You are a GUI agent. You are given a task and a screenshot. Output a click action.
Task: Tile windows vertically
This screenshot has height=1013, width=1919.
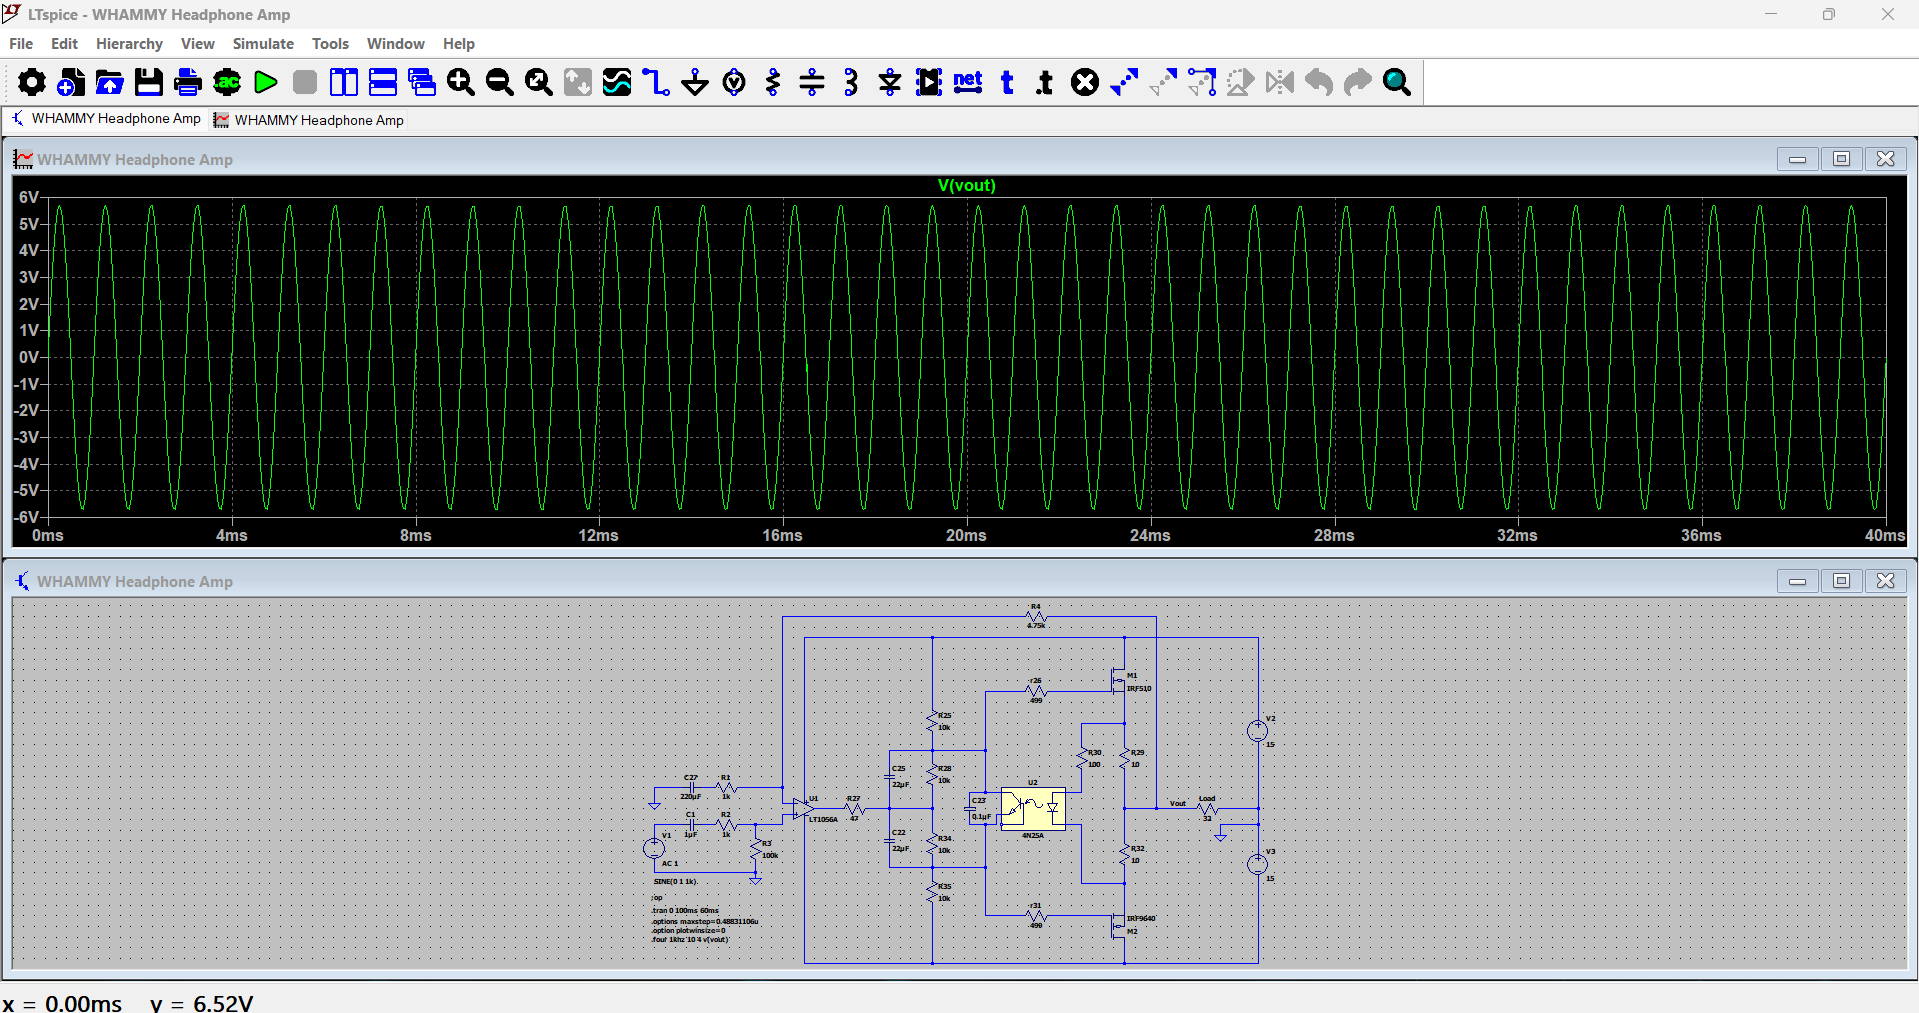pyautogui.click(x=344, y=82)
